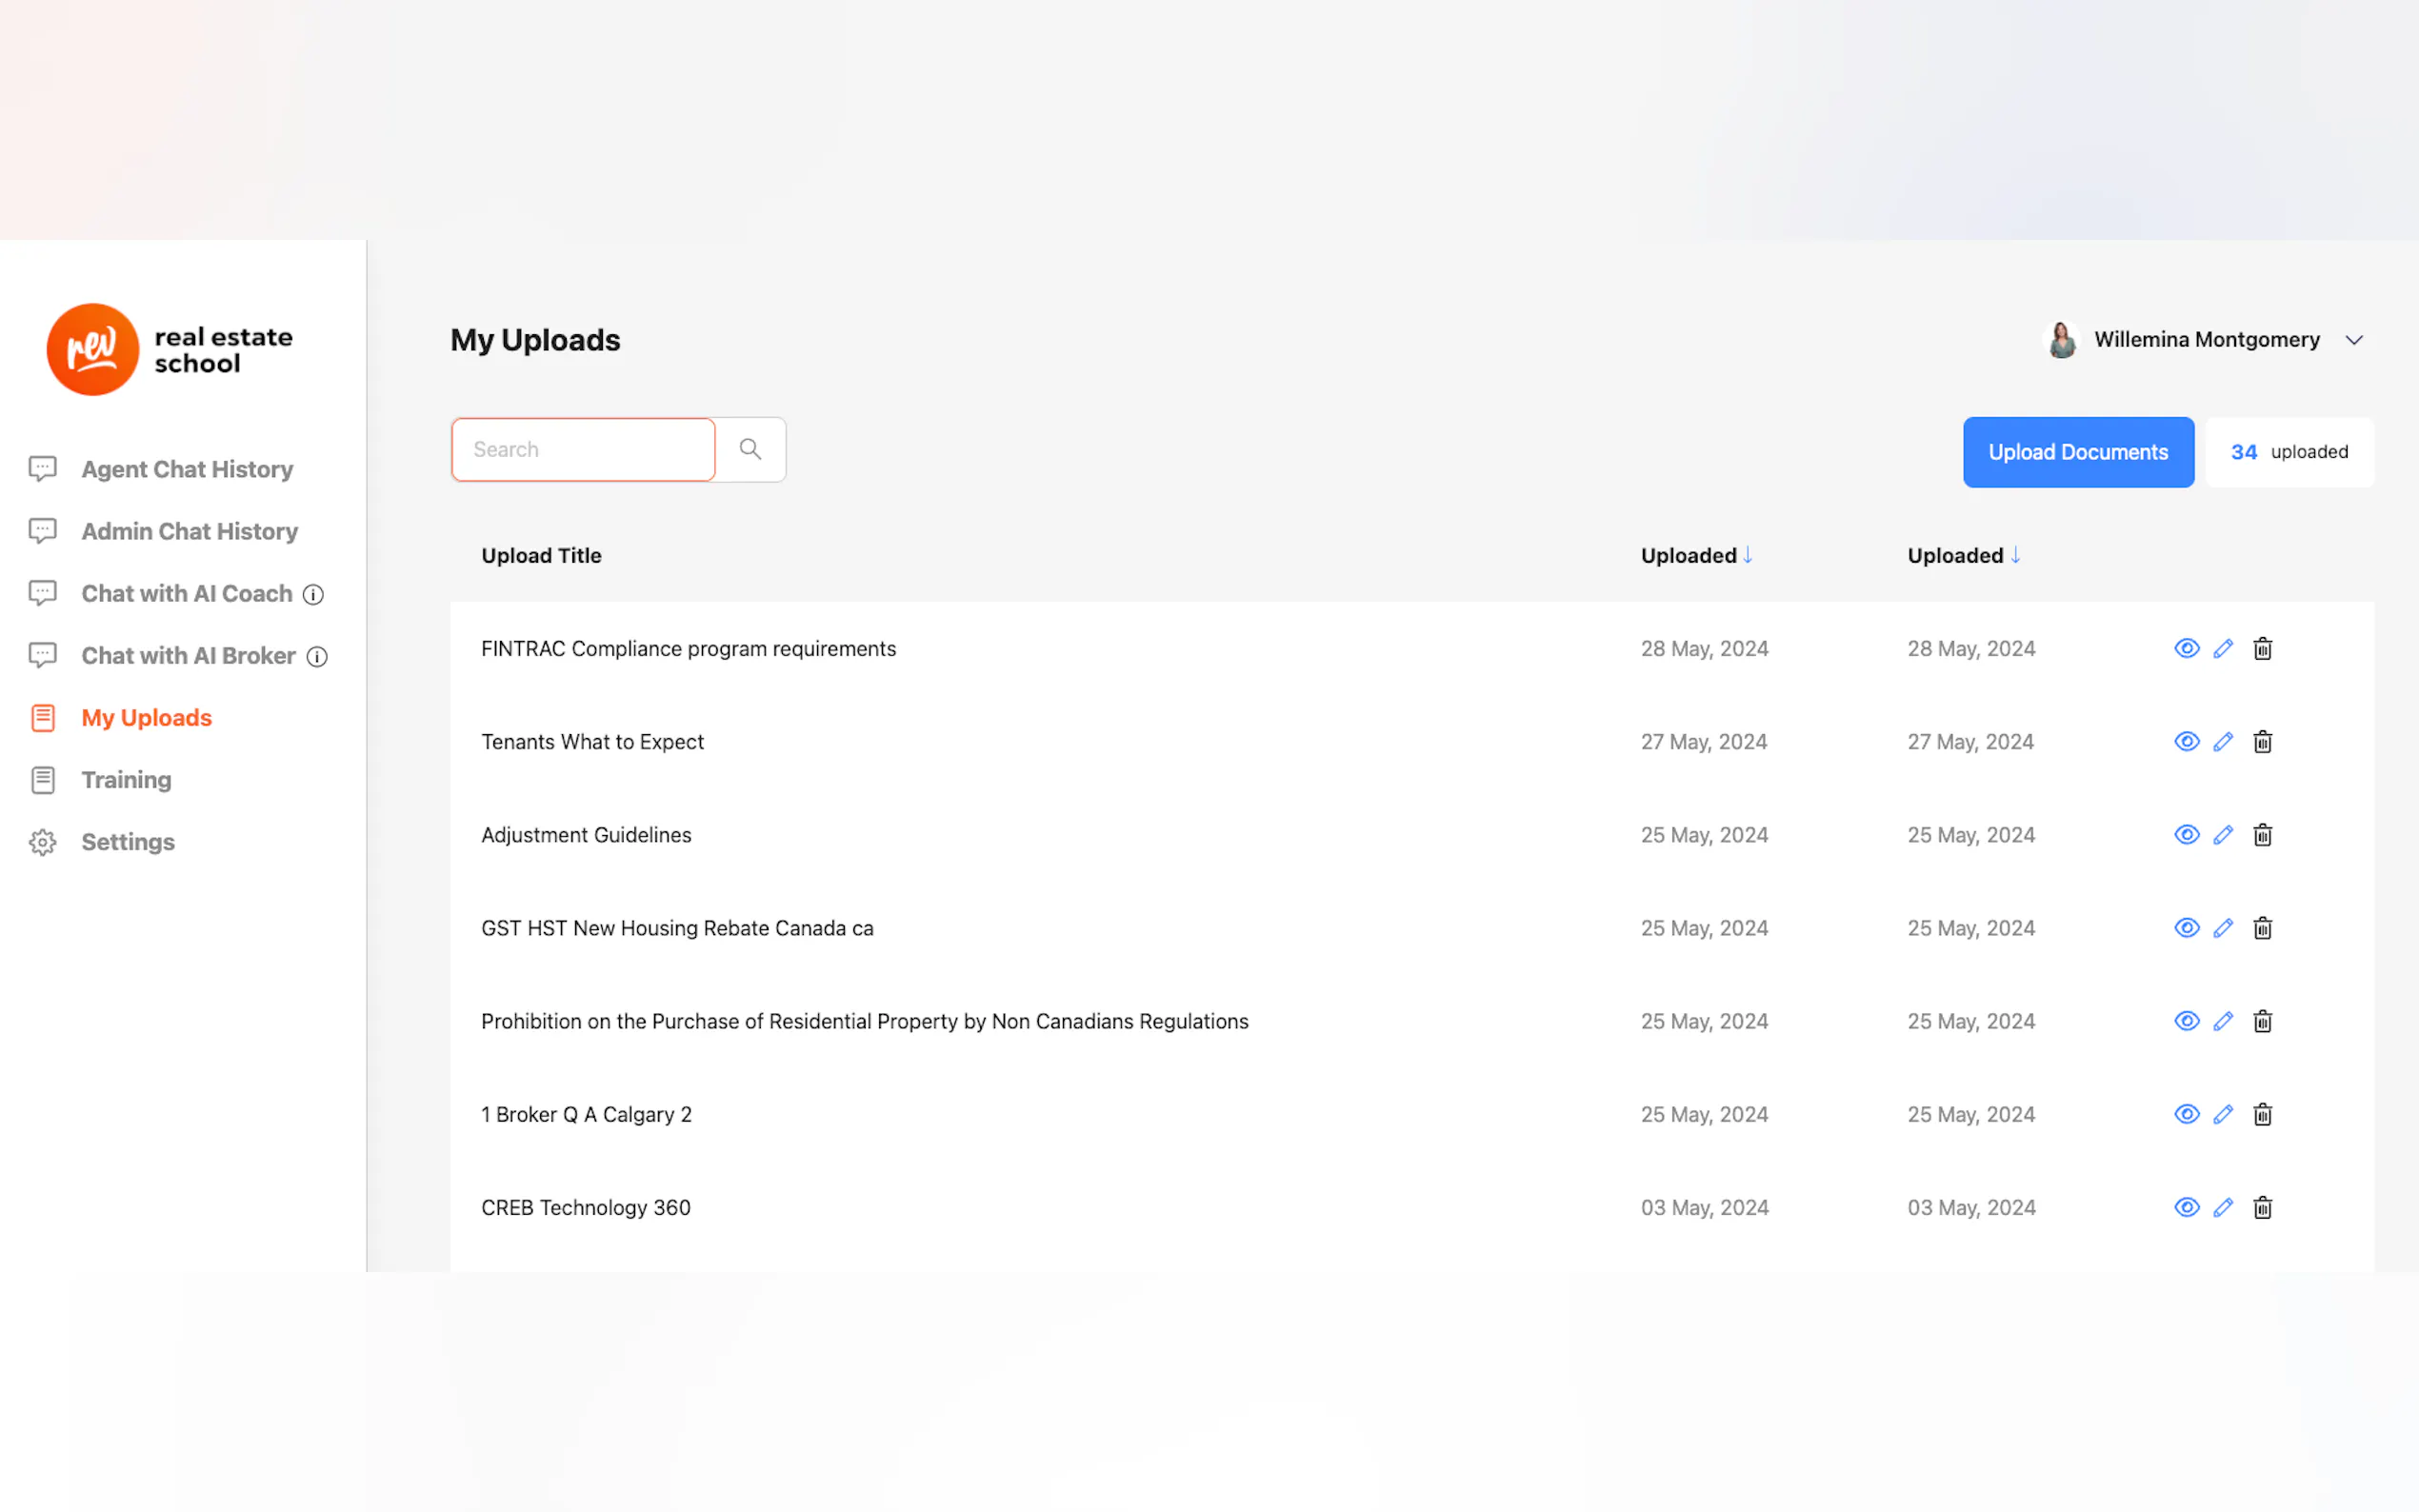
Task: Sort by the first Uploaded column arrow
Action: click(1747, 555)
